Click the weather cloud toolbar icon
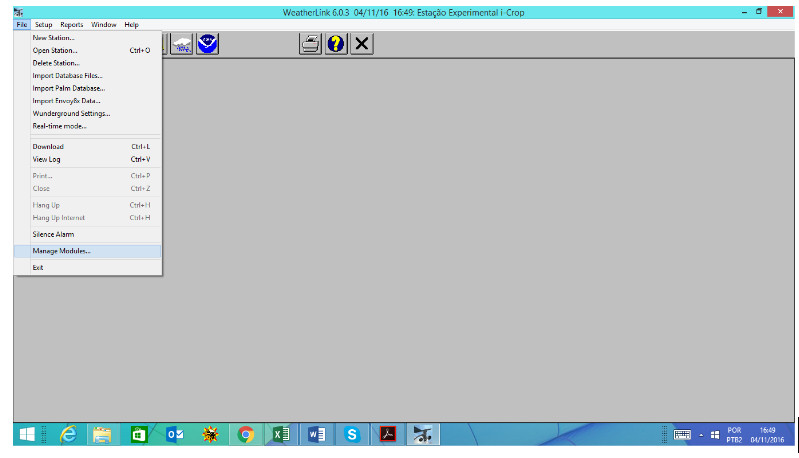Screen dimensions: 799x458 (x=181, y=44)
